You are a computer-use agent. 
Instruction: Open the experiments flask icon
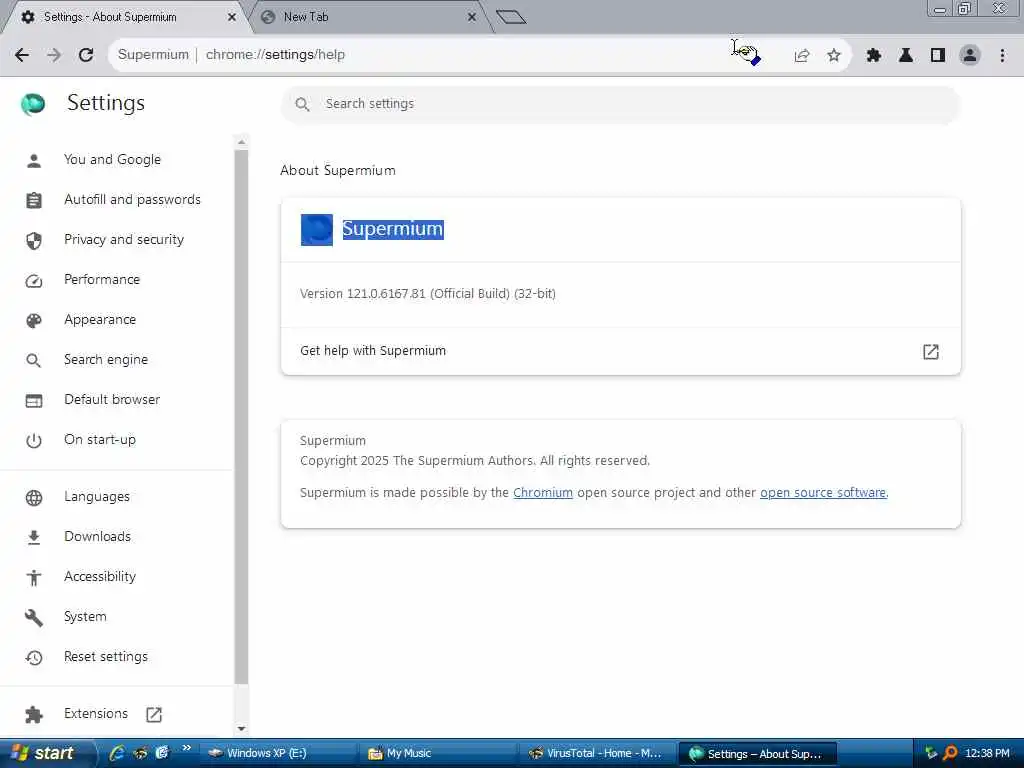(906, 56)
